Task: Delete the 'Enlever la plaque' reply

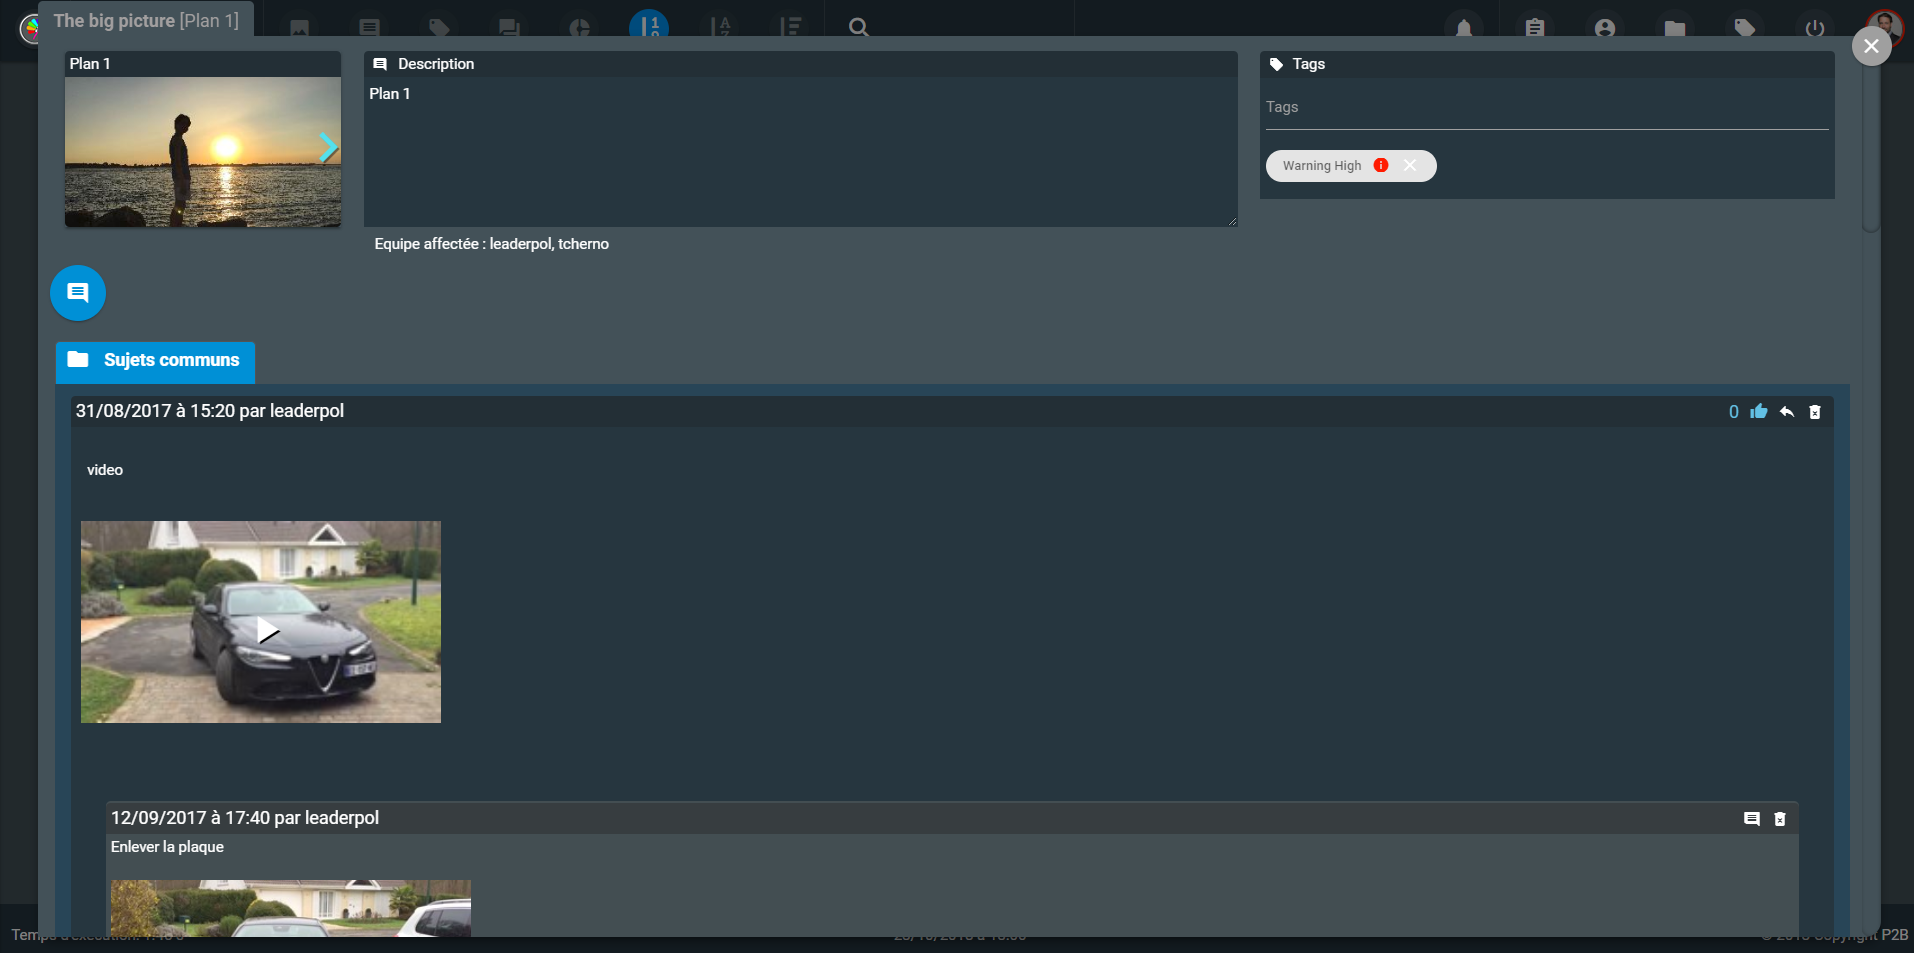Action: (1780, 819)
